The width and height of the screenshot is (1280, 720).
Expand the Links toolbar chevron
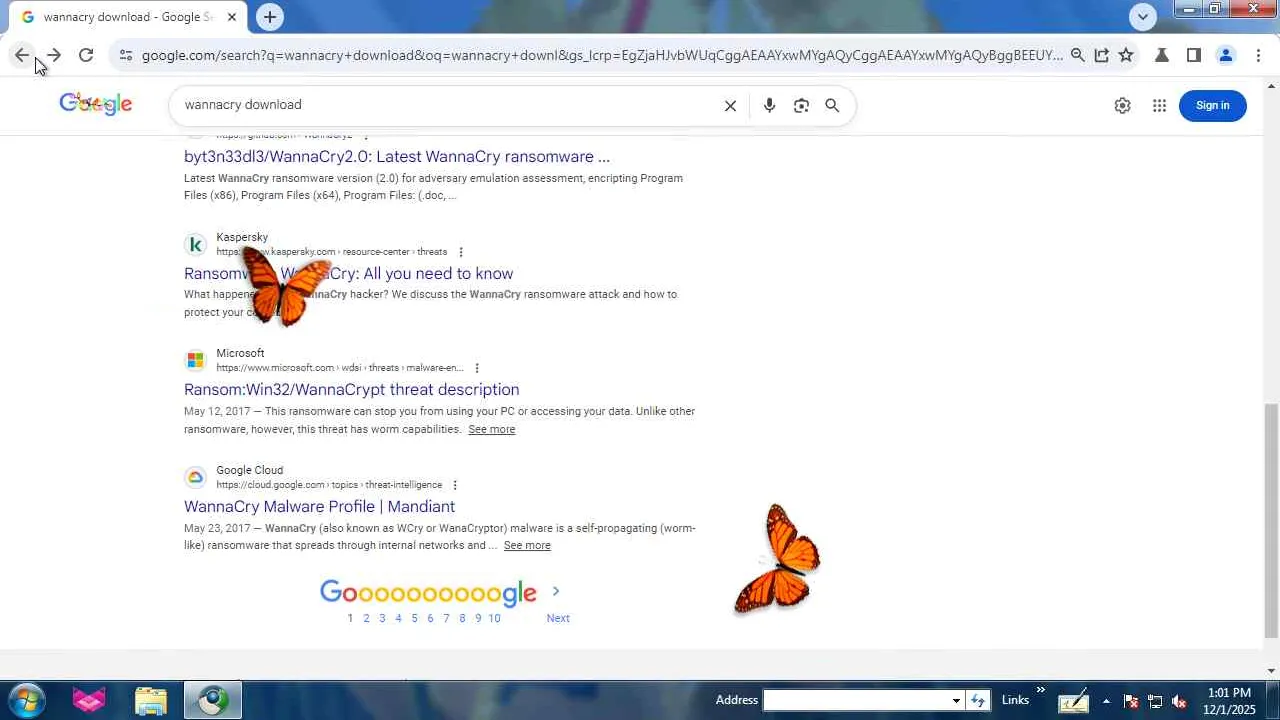click(1040, 690)
